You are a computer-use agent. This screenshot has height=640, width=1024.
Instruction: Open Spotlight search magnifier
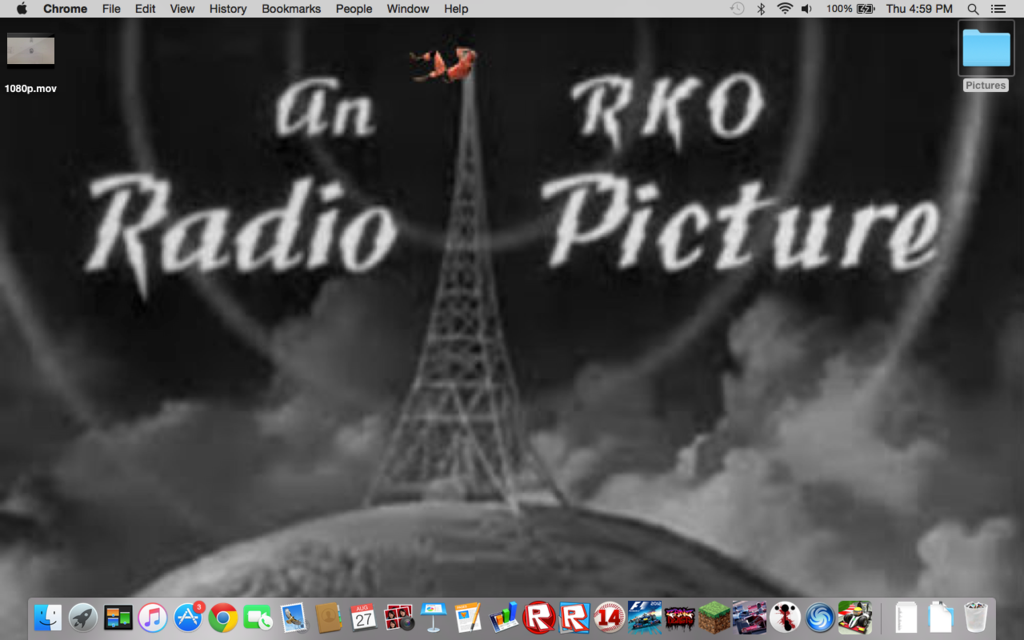tap(973, 8)
